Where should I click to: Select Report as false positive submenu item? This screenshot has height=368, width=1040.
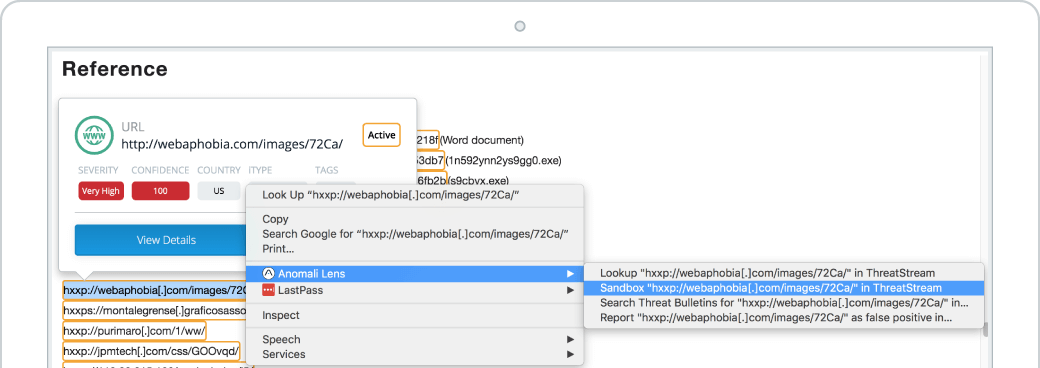(x=784, y=318)
